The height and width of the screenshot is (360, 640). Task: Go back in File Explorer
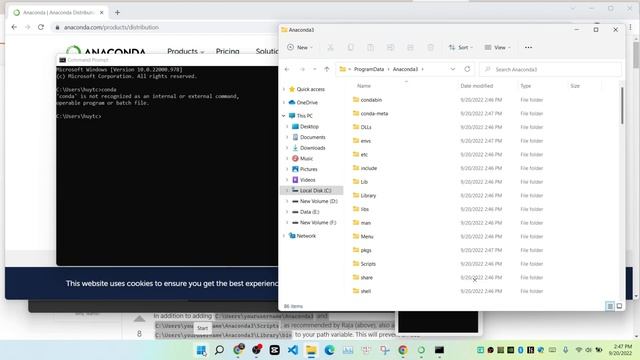287,69
